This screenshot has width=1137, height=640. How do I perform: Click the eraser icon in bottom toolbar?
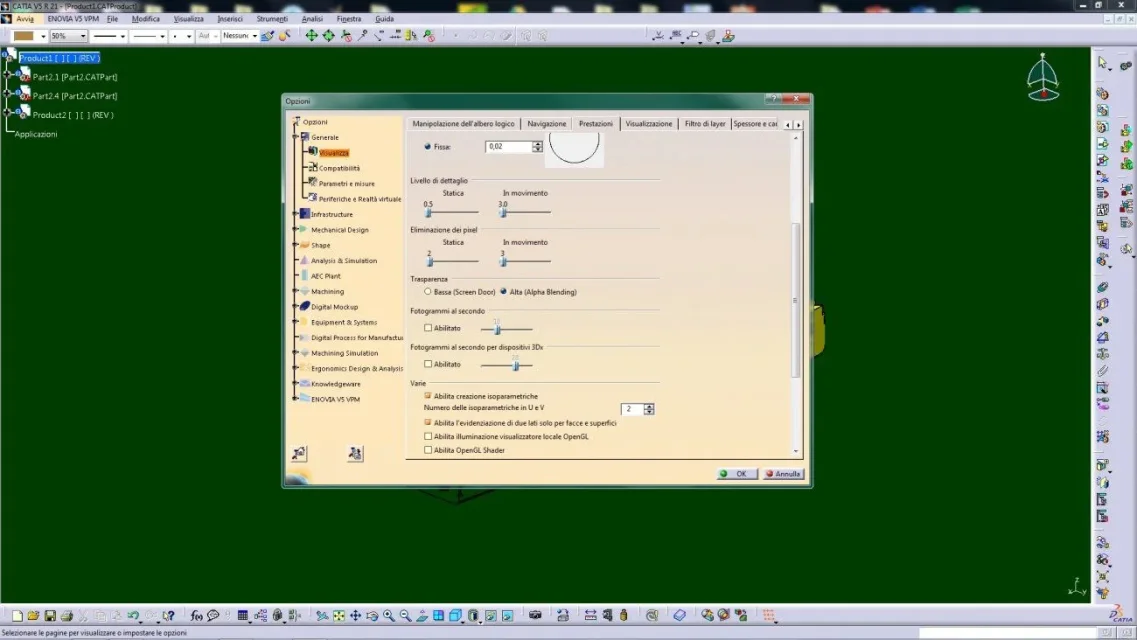tap(679, 615)
